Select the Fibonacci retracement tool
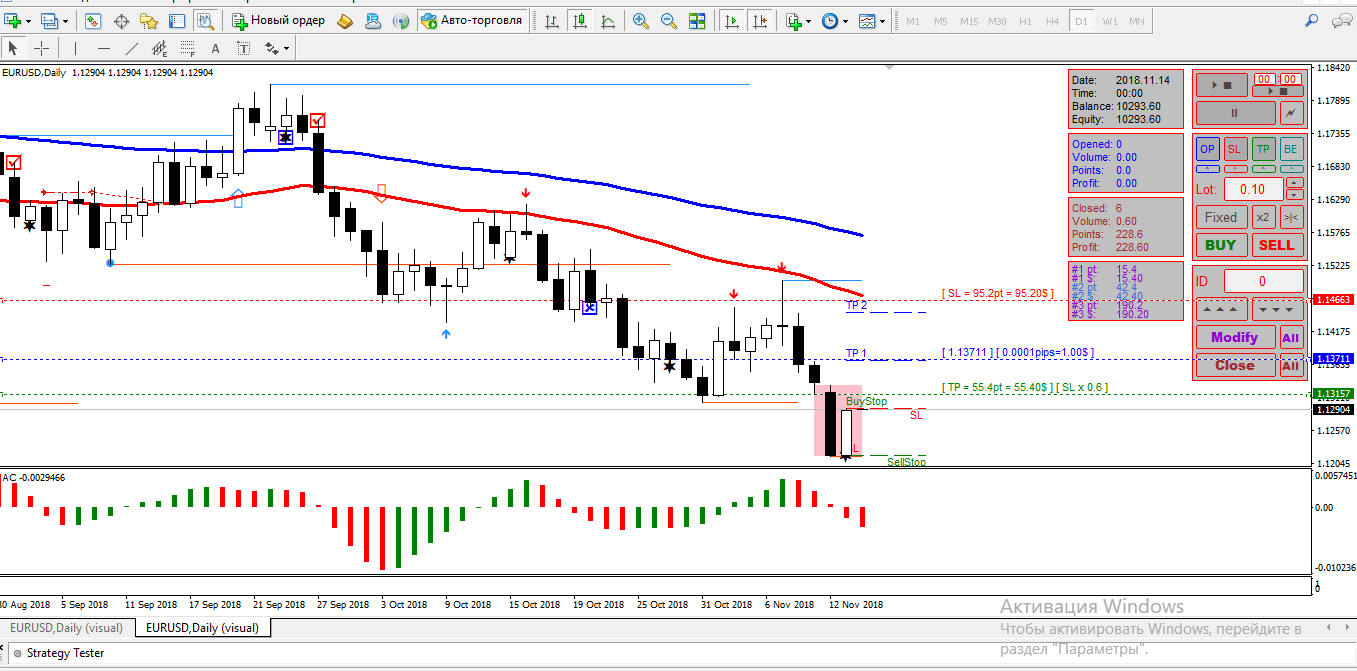Viewport: 1357px width, 671px height. click(188, 47)
